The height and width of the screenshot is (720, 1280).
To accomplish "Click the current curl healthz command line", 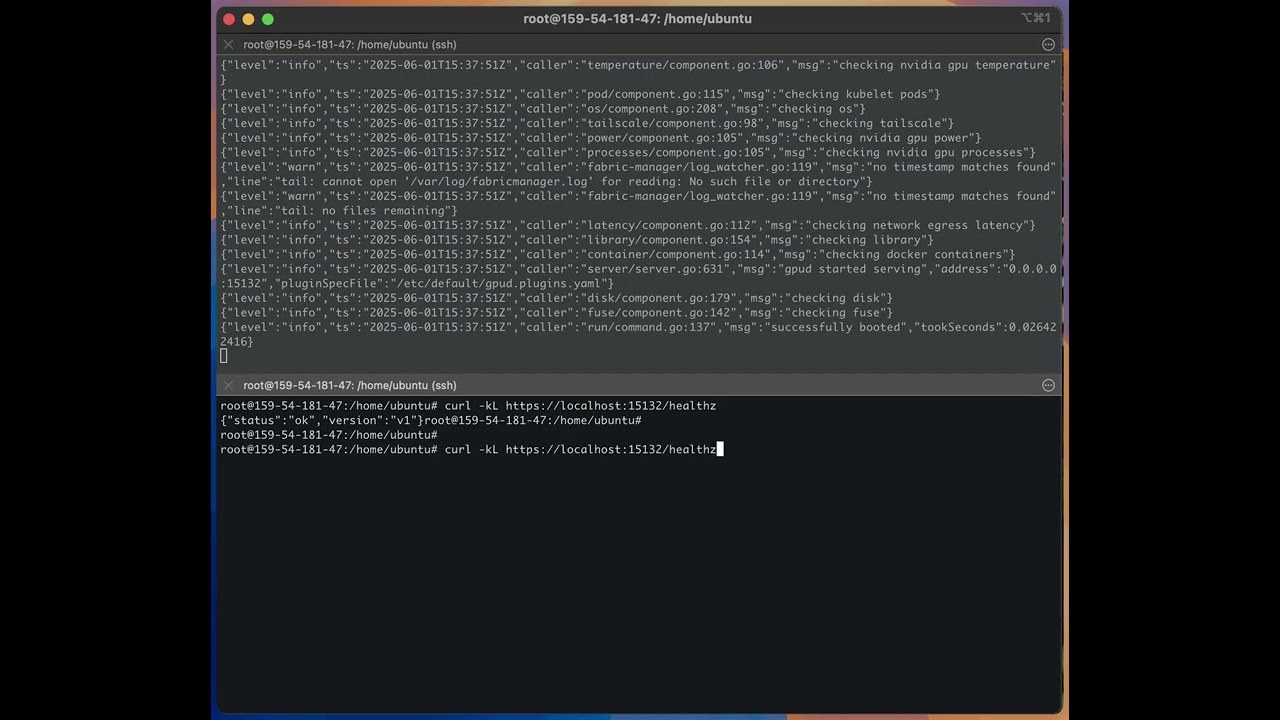I will pos(471,450).
